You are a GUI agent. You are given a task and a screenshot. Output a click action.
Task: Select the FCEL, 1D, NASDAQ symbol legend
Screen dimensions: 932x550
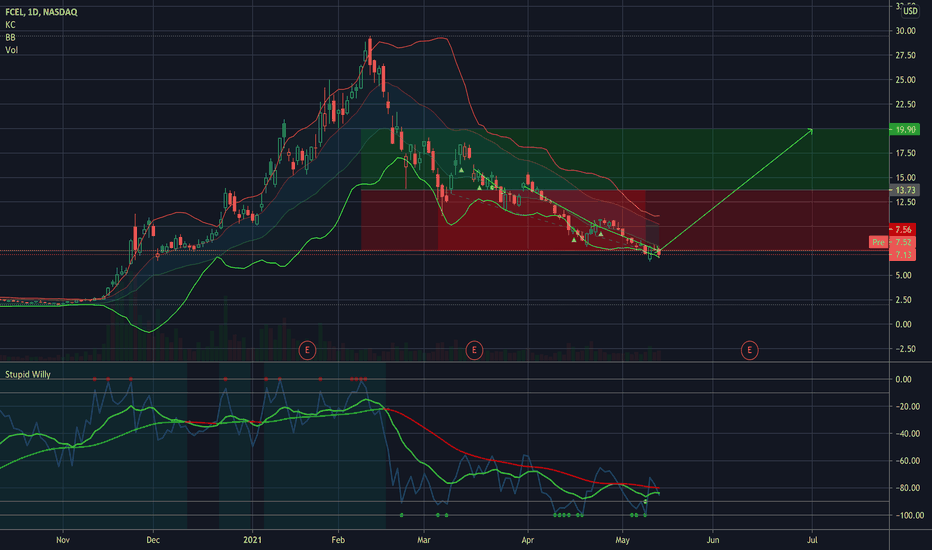coord(41,12)
